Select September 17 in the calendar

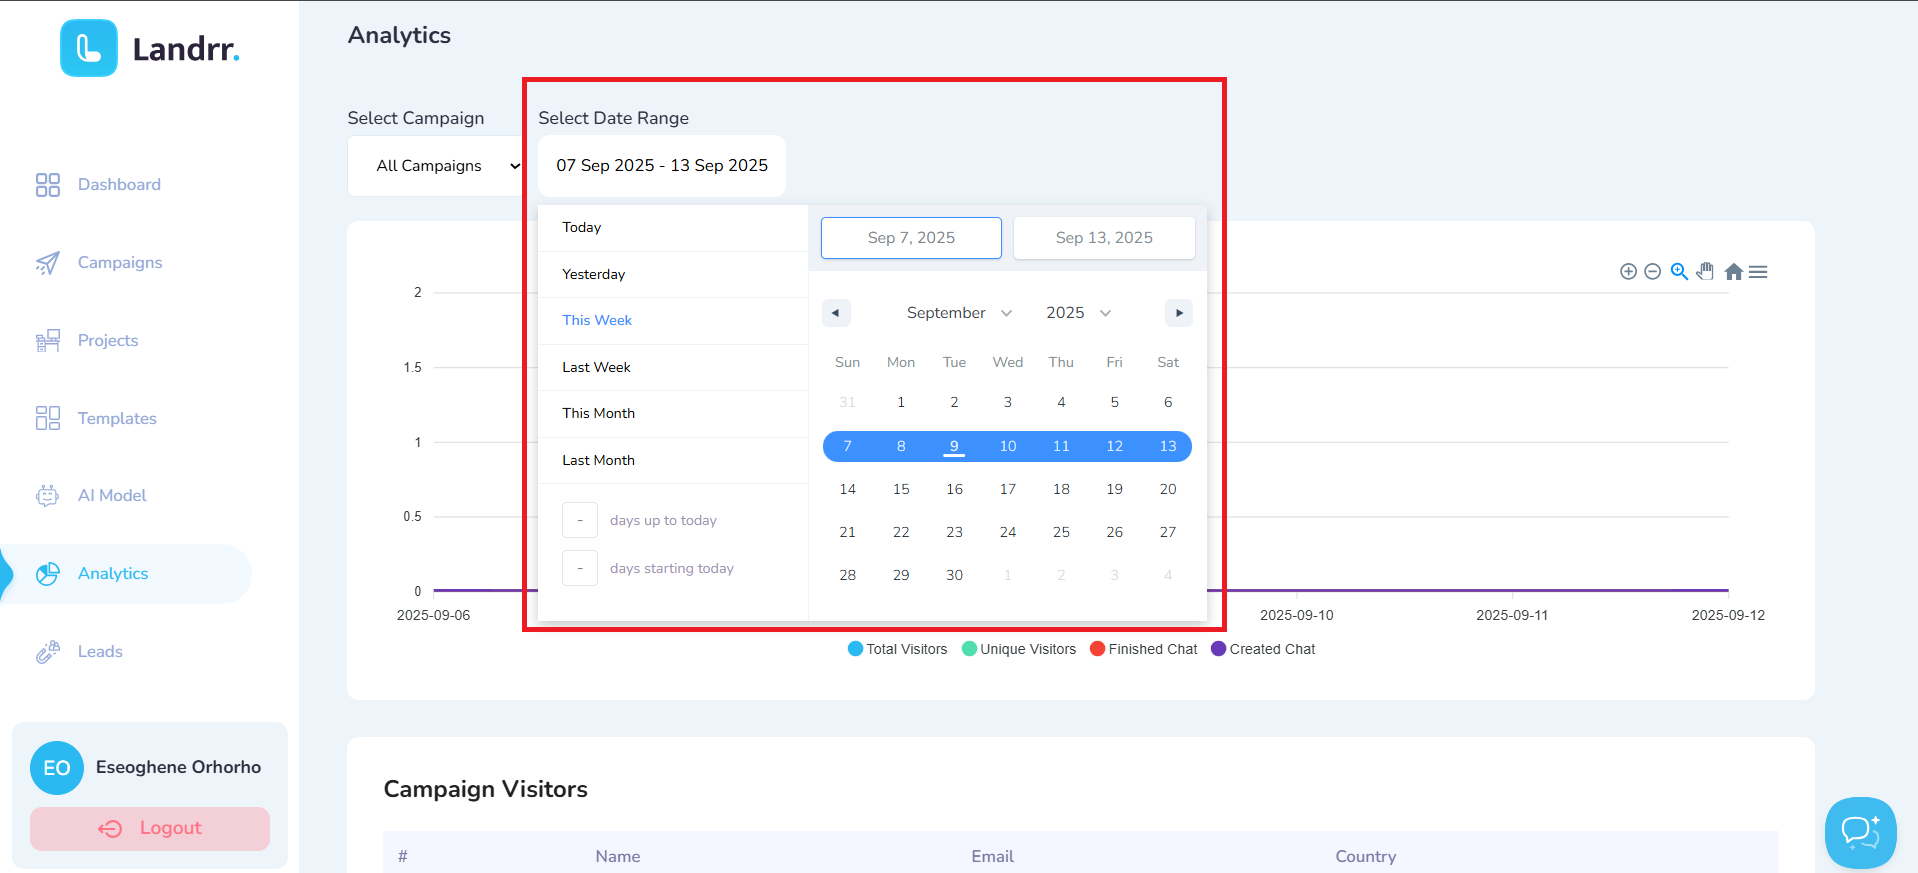(1008, 489)
